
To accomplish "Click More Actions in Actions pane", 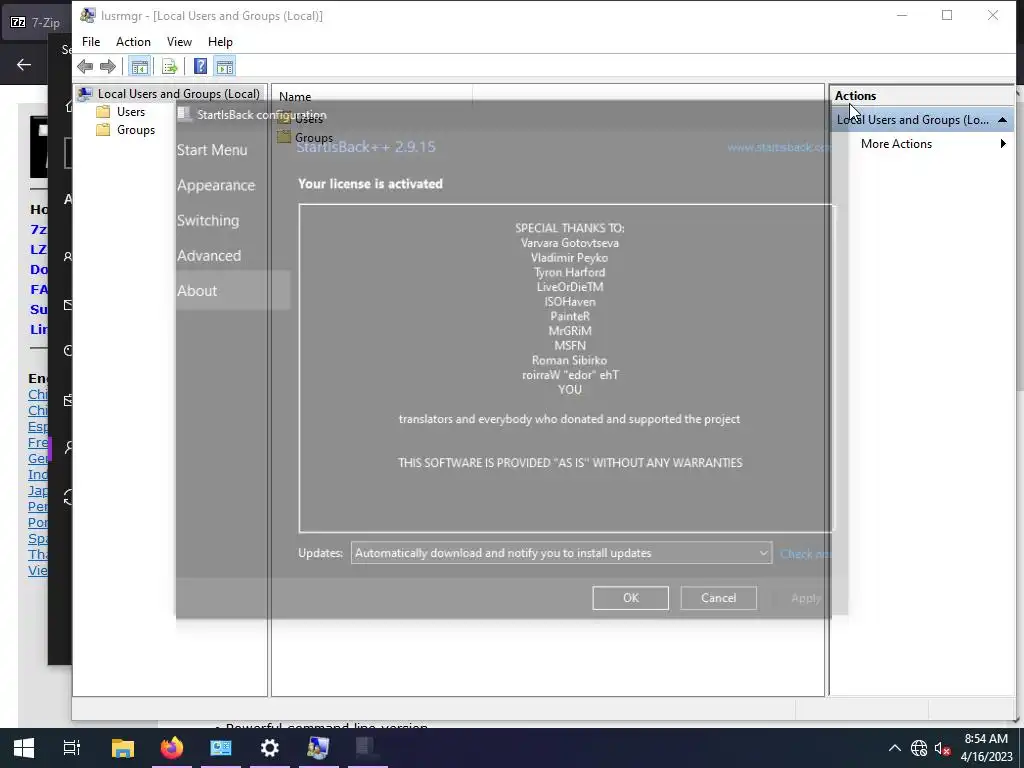I will click(896, 144).
